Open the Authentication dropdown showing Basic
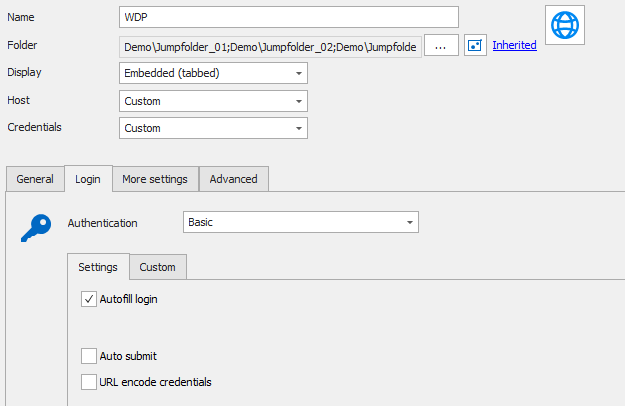This screenshot has height=406, width=625. [301, 222]
